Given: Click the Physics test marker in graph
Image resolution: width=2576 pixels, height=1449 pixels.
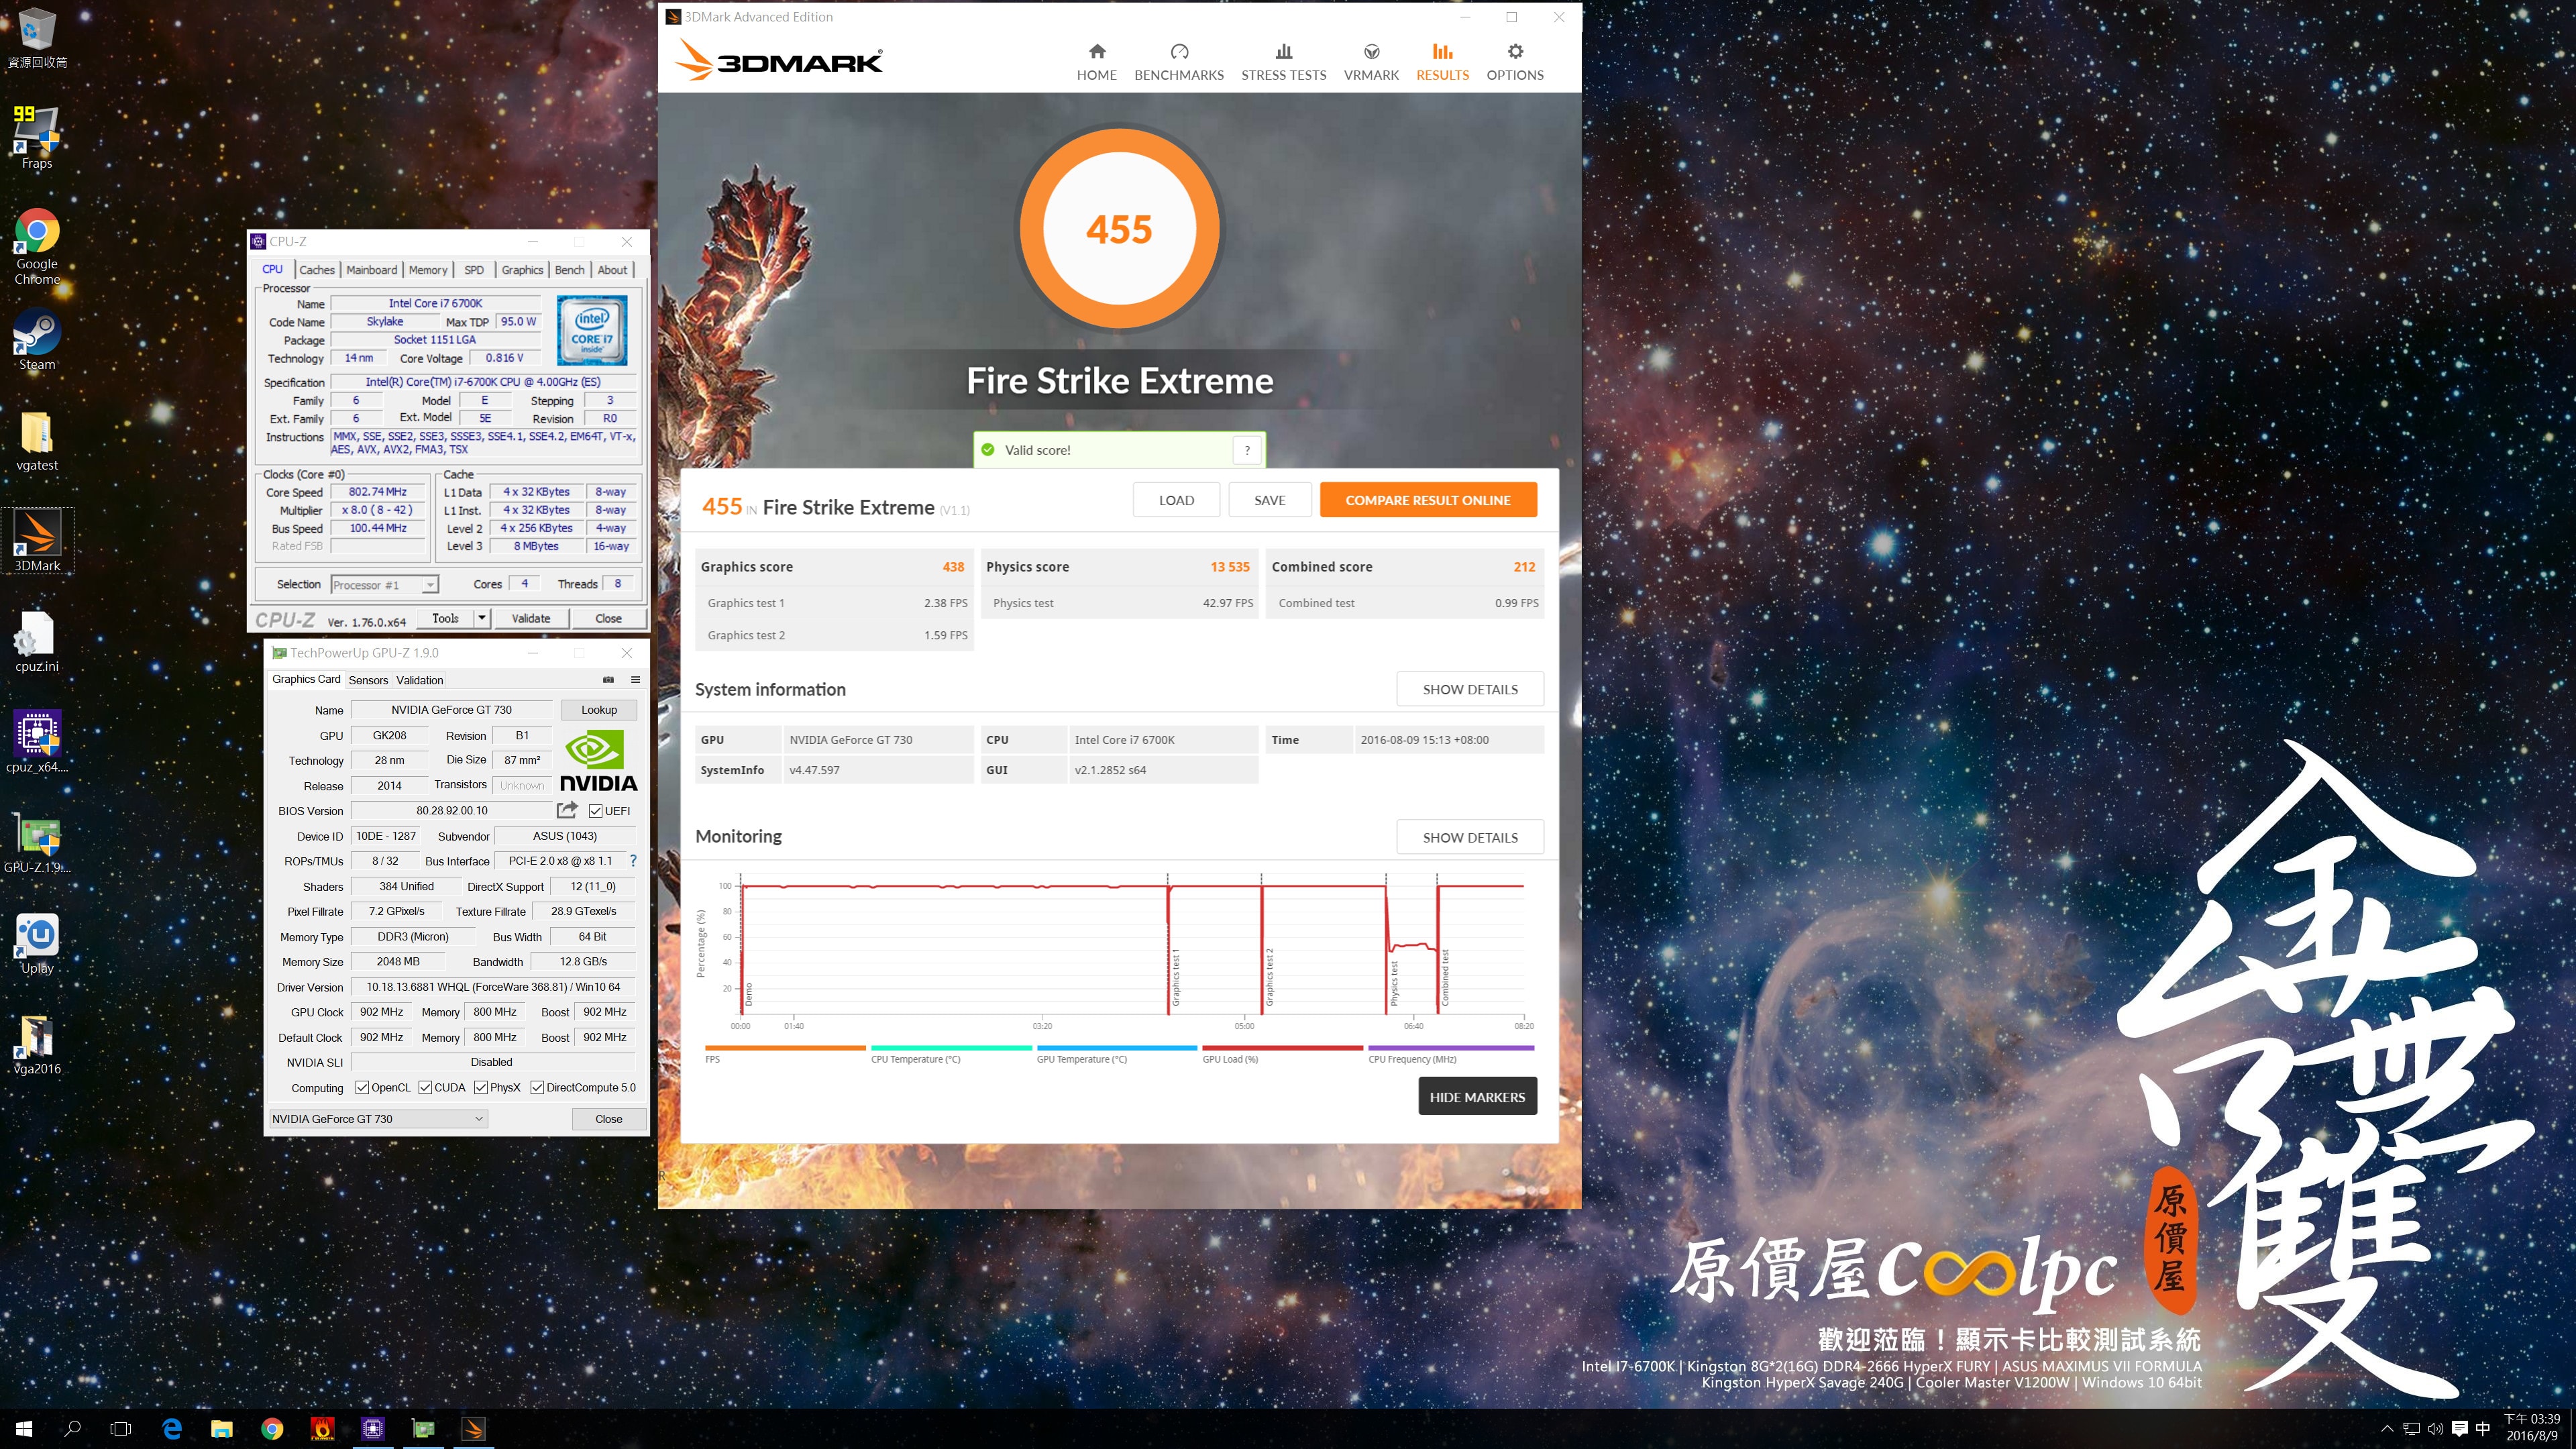Looking at the screenshot, I should click(x=1393, y=983).
